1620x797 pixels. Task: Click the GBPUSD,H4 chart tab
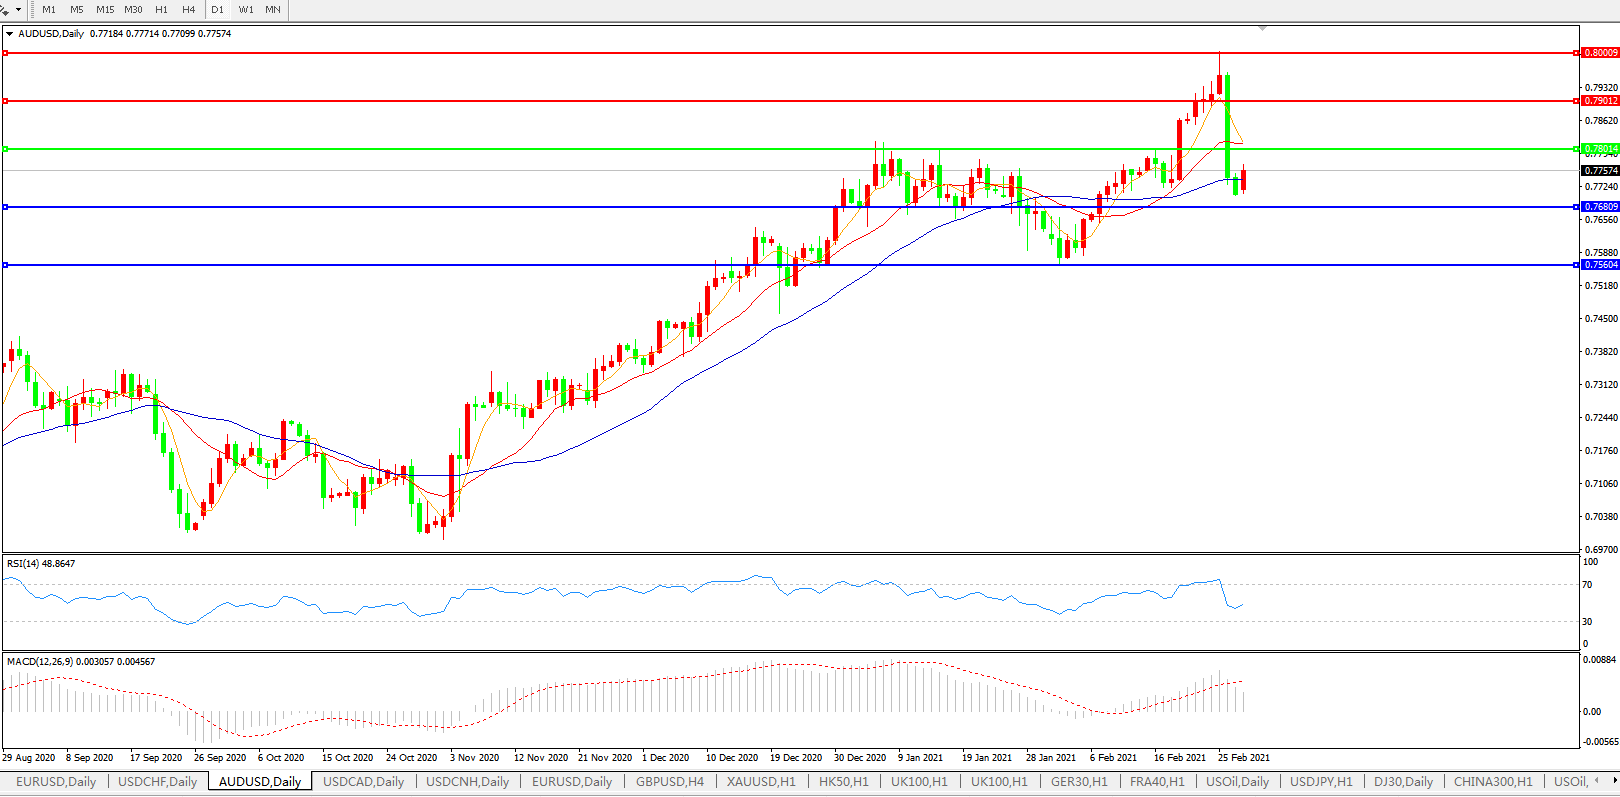(x=670, y=782)
